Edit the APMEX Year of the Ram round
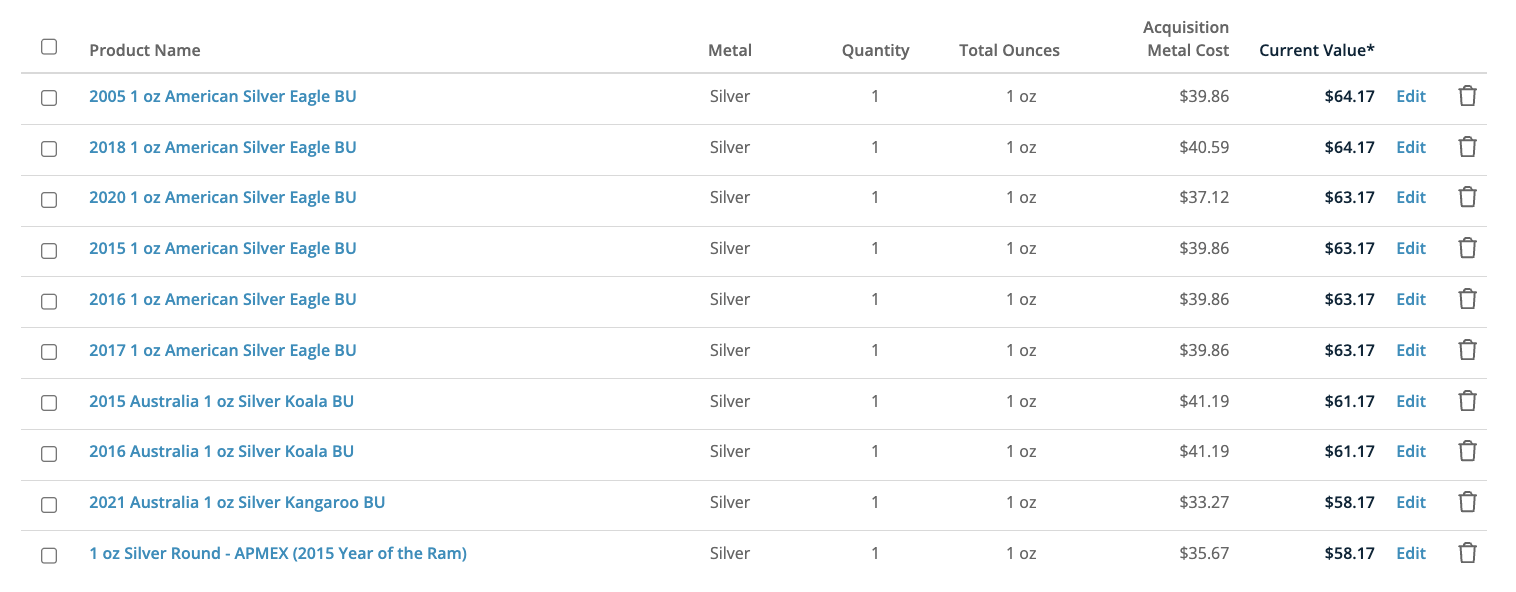This screenshot has width=1516, height=592. [x=1410, y=554]
